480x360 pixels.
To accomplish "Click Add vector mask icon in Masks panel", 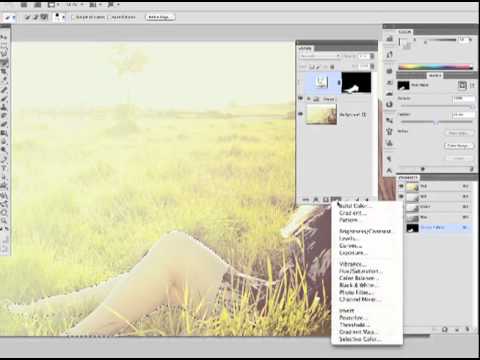I will pos(472,86).
